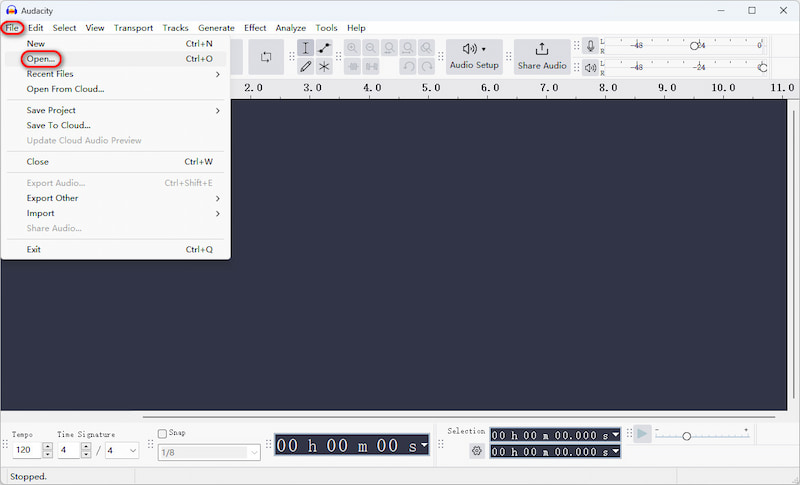Click Silence audio selection icon
Viewport: 800px width, 485px height.
pos(371,66)
